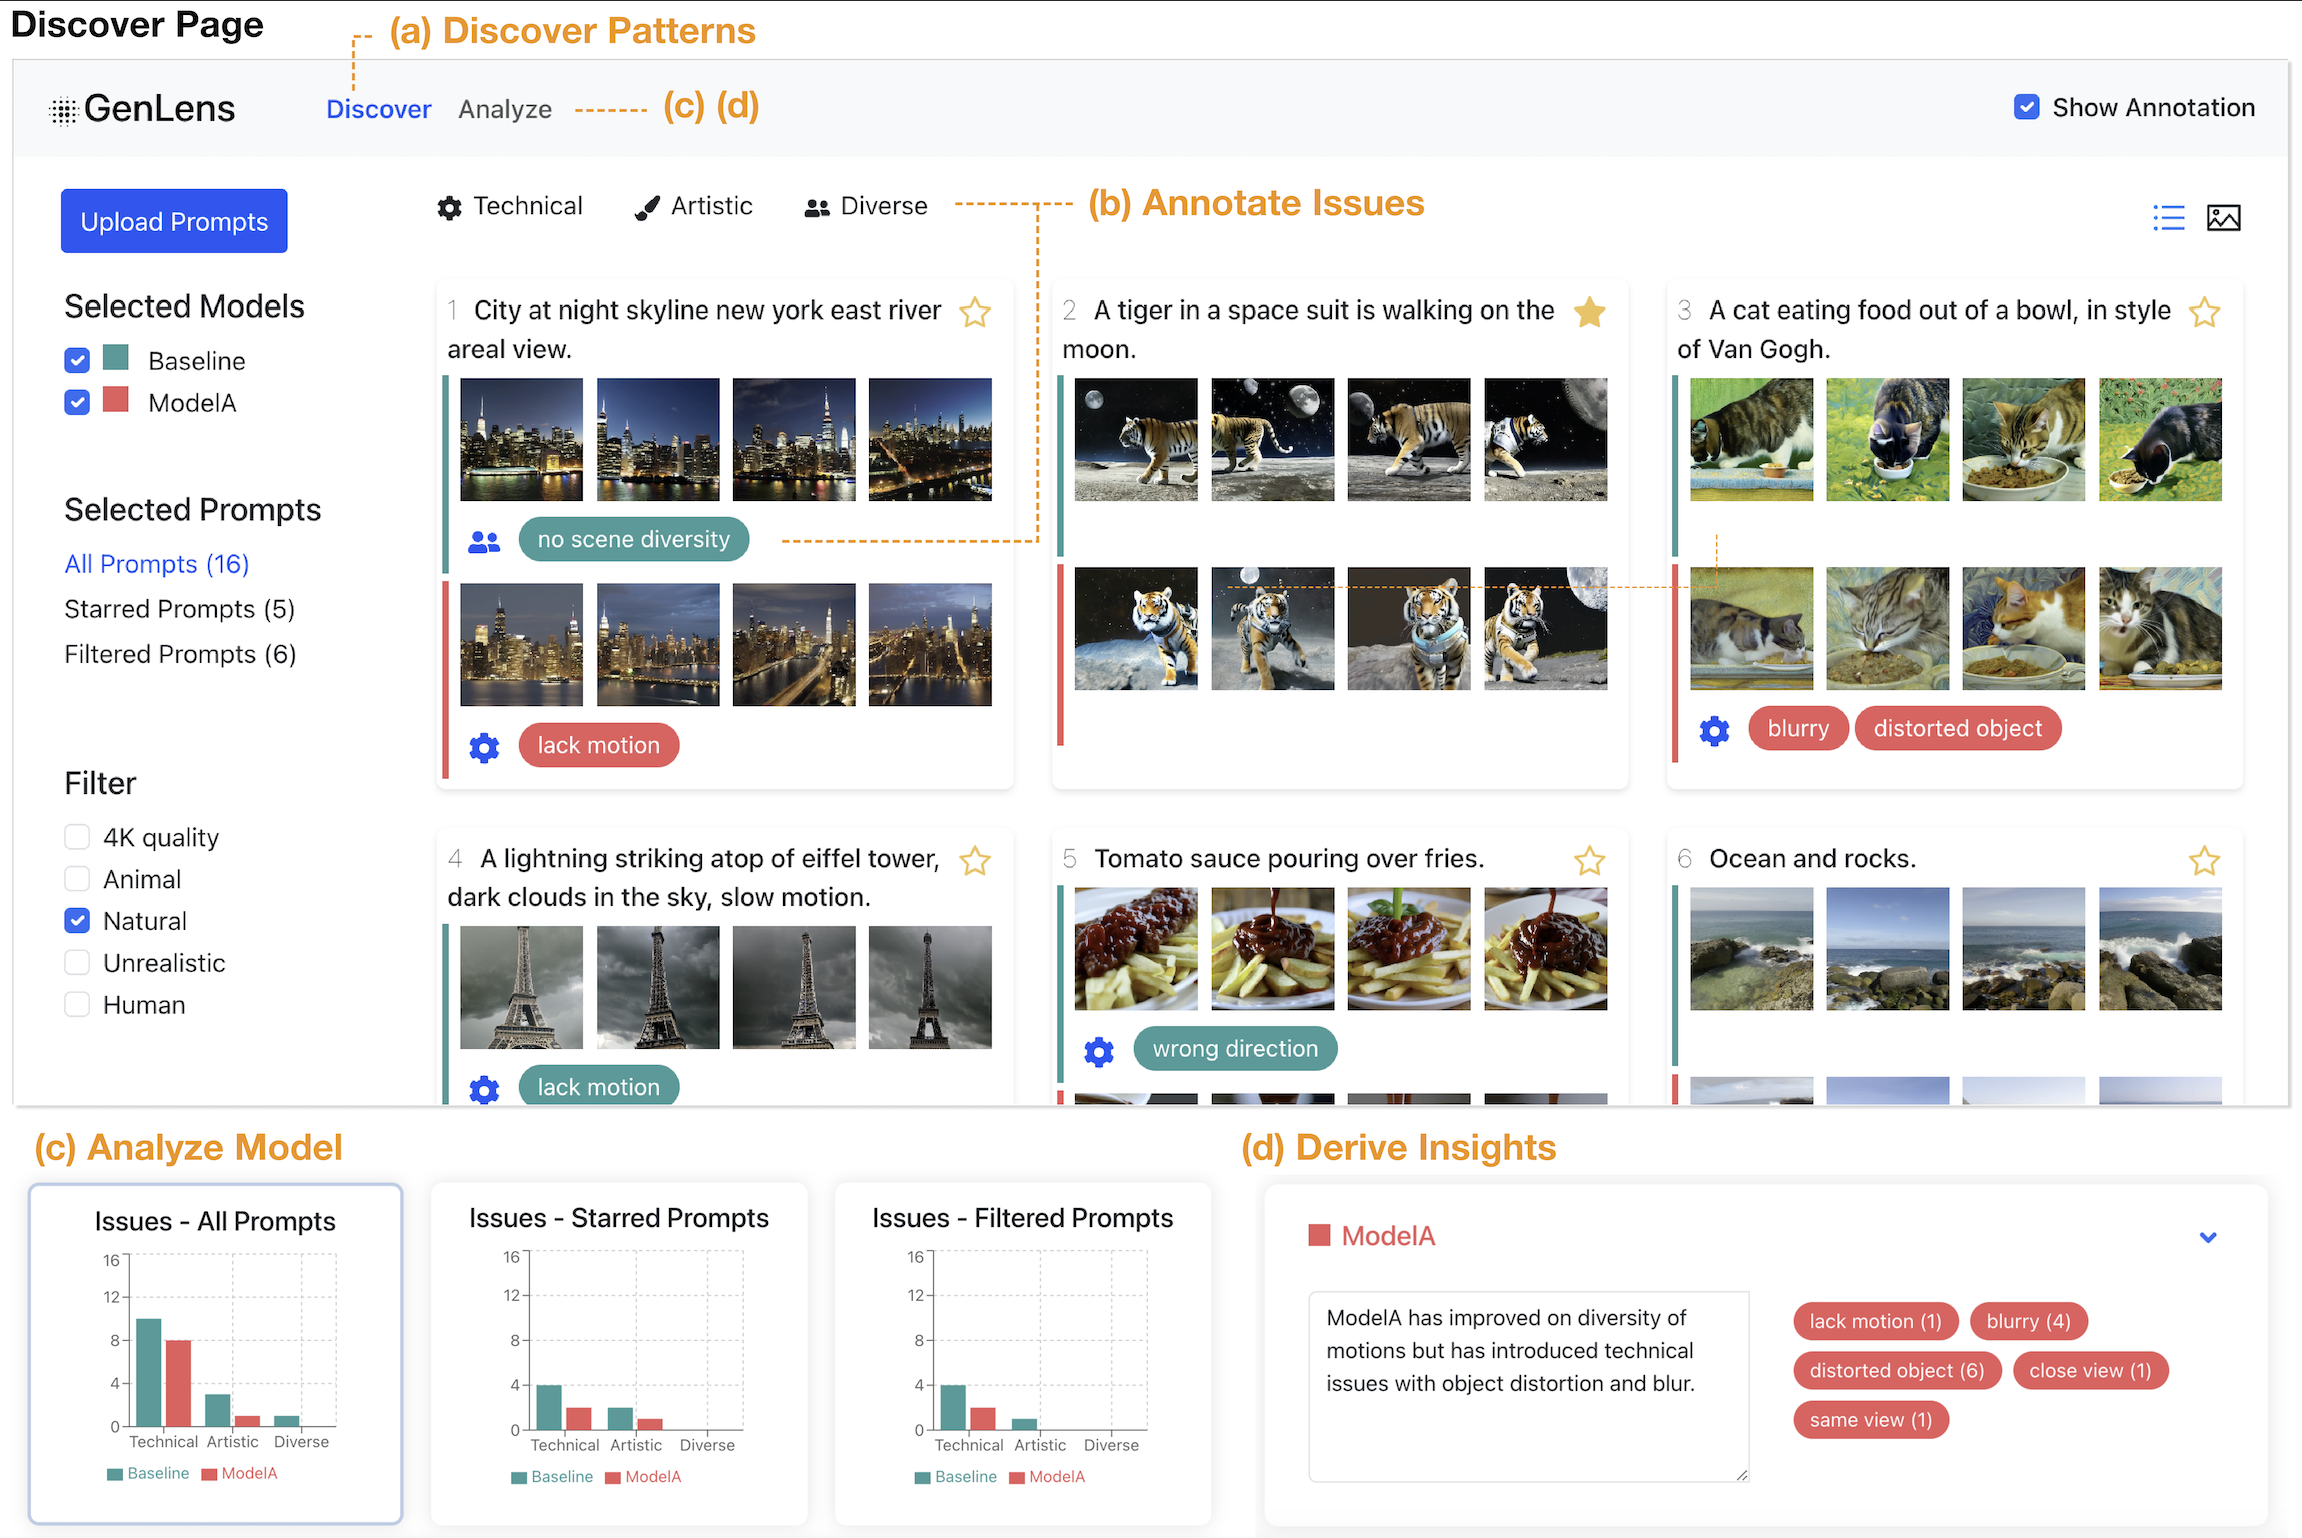This screenshot has height=1538, width=2302.
Task: Open first Ocean and rocks thumbnail
Action: click(1751, 949)
